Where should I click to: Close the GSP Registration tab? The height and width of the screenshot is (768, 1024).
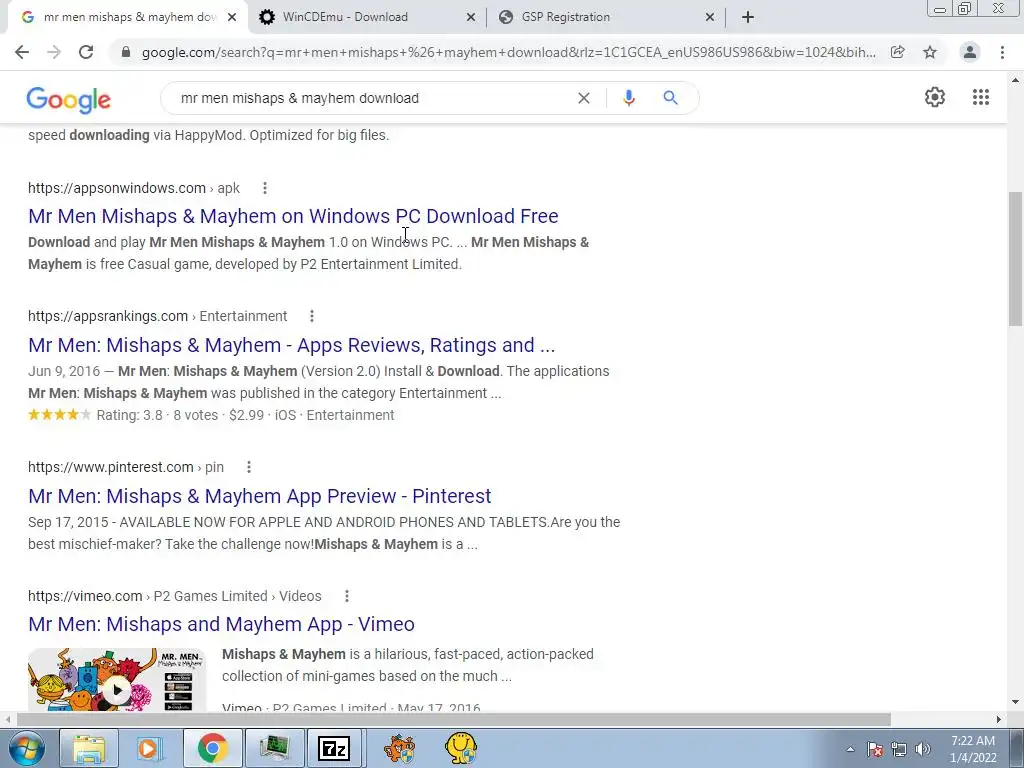[x=710, y=17]
